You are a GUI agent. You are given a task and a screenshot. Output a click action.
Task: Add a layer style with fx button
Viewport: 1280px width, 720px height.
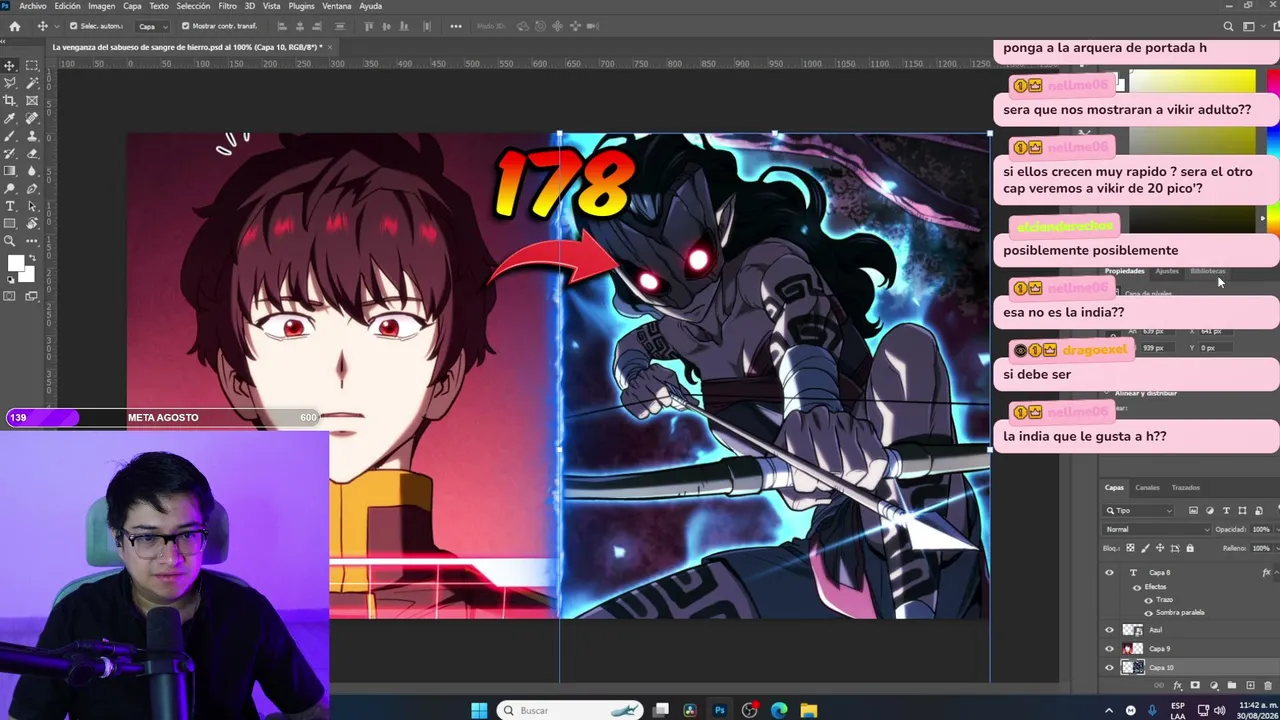tap(1177, 686)
